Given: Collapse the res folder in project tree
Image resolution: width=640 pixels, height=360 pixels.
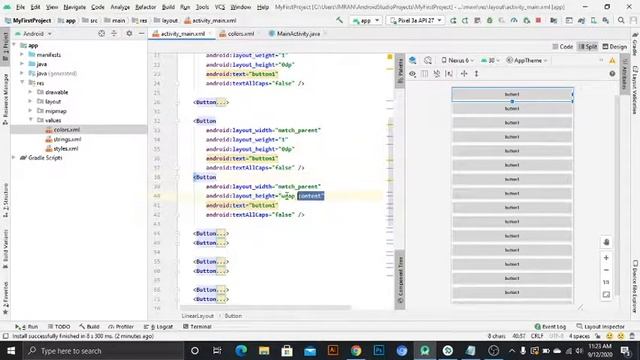Looking at the screenshot, I should tap(22, 83).
